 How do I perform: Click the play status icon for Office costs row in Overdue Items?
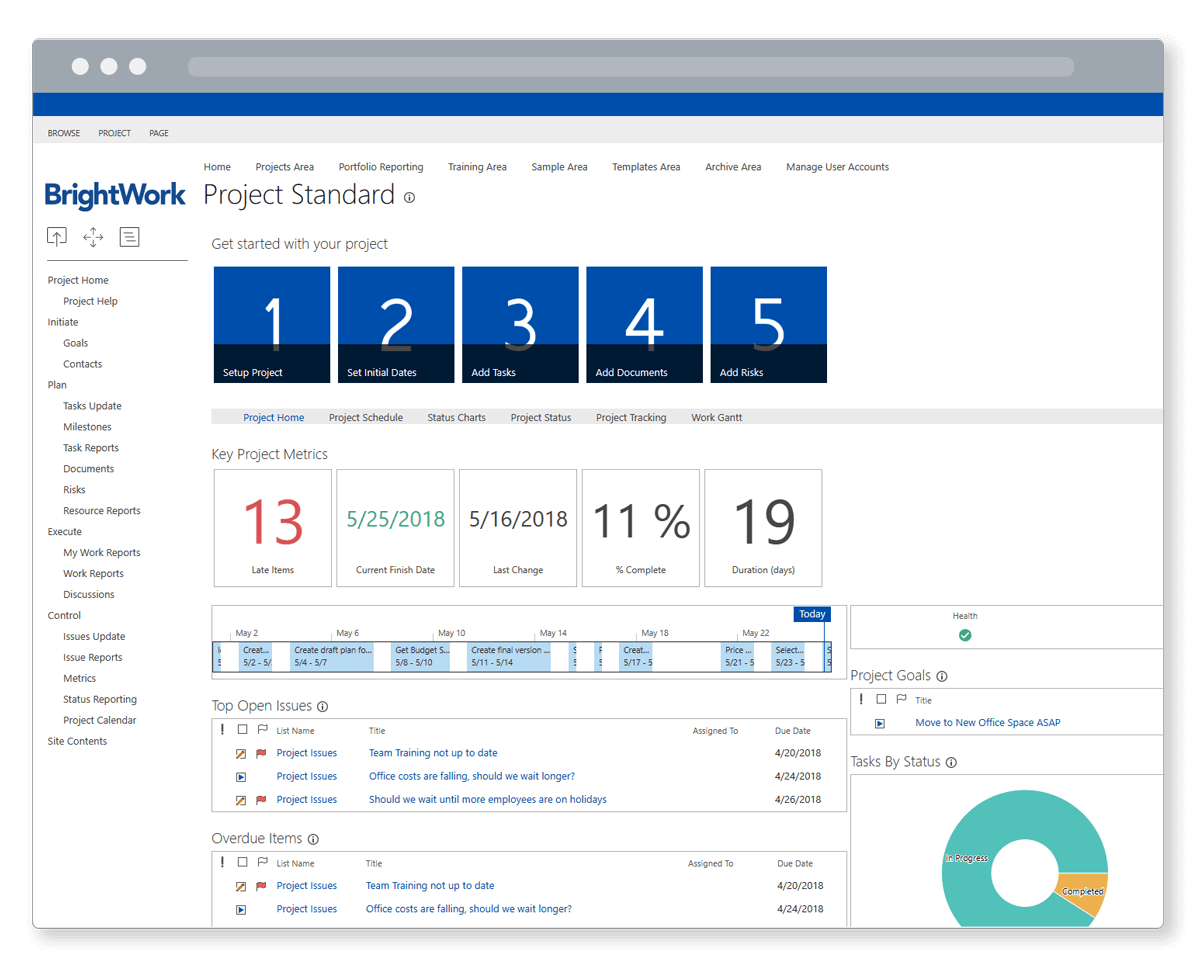pyautogui.click(x=241, y=910)
